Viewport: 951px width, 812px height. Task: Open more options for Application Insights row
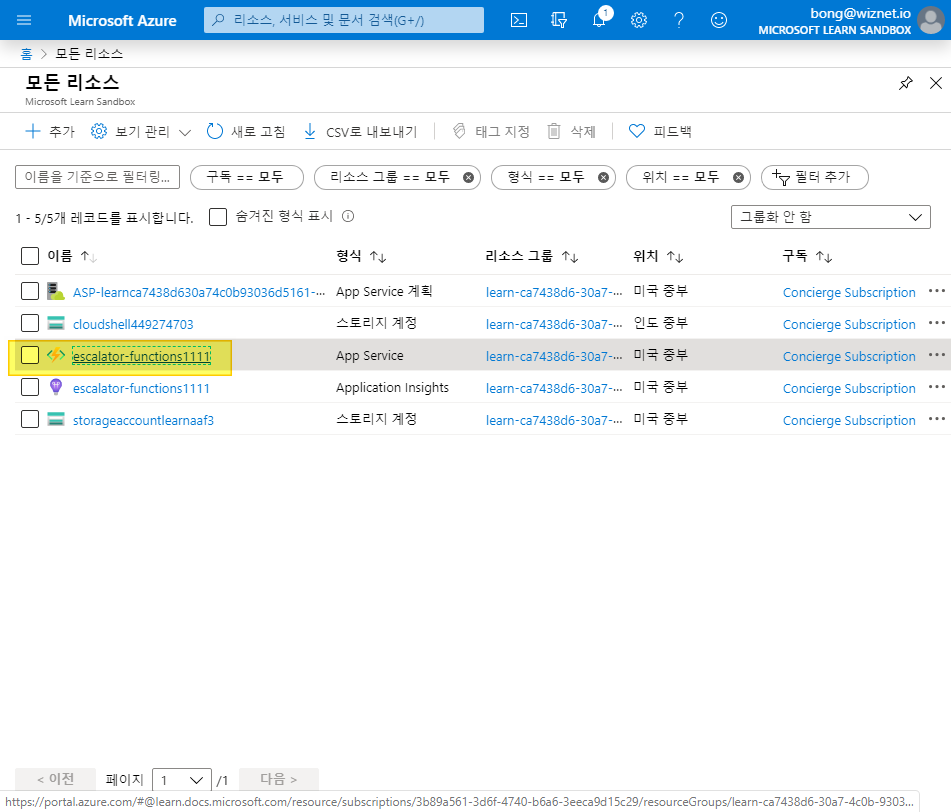(936, 387)
